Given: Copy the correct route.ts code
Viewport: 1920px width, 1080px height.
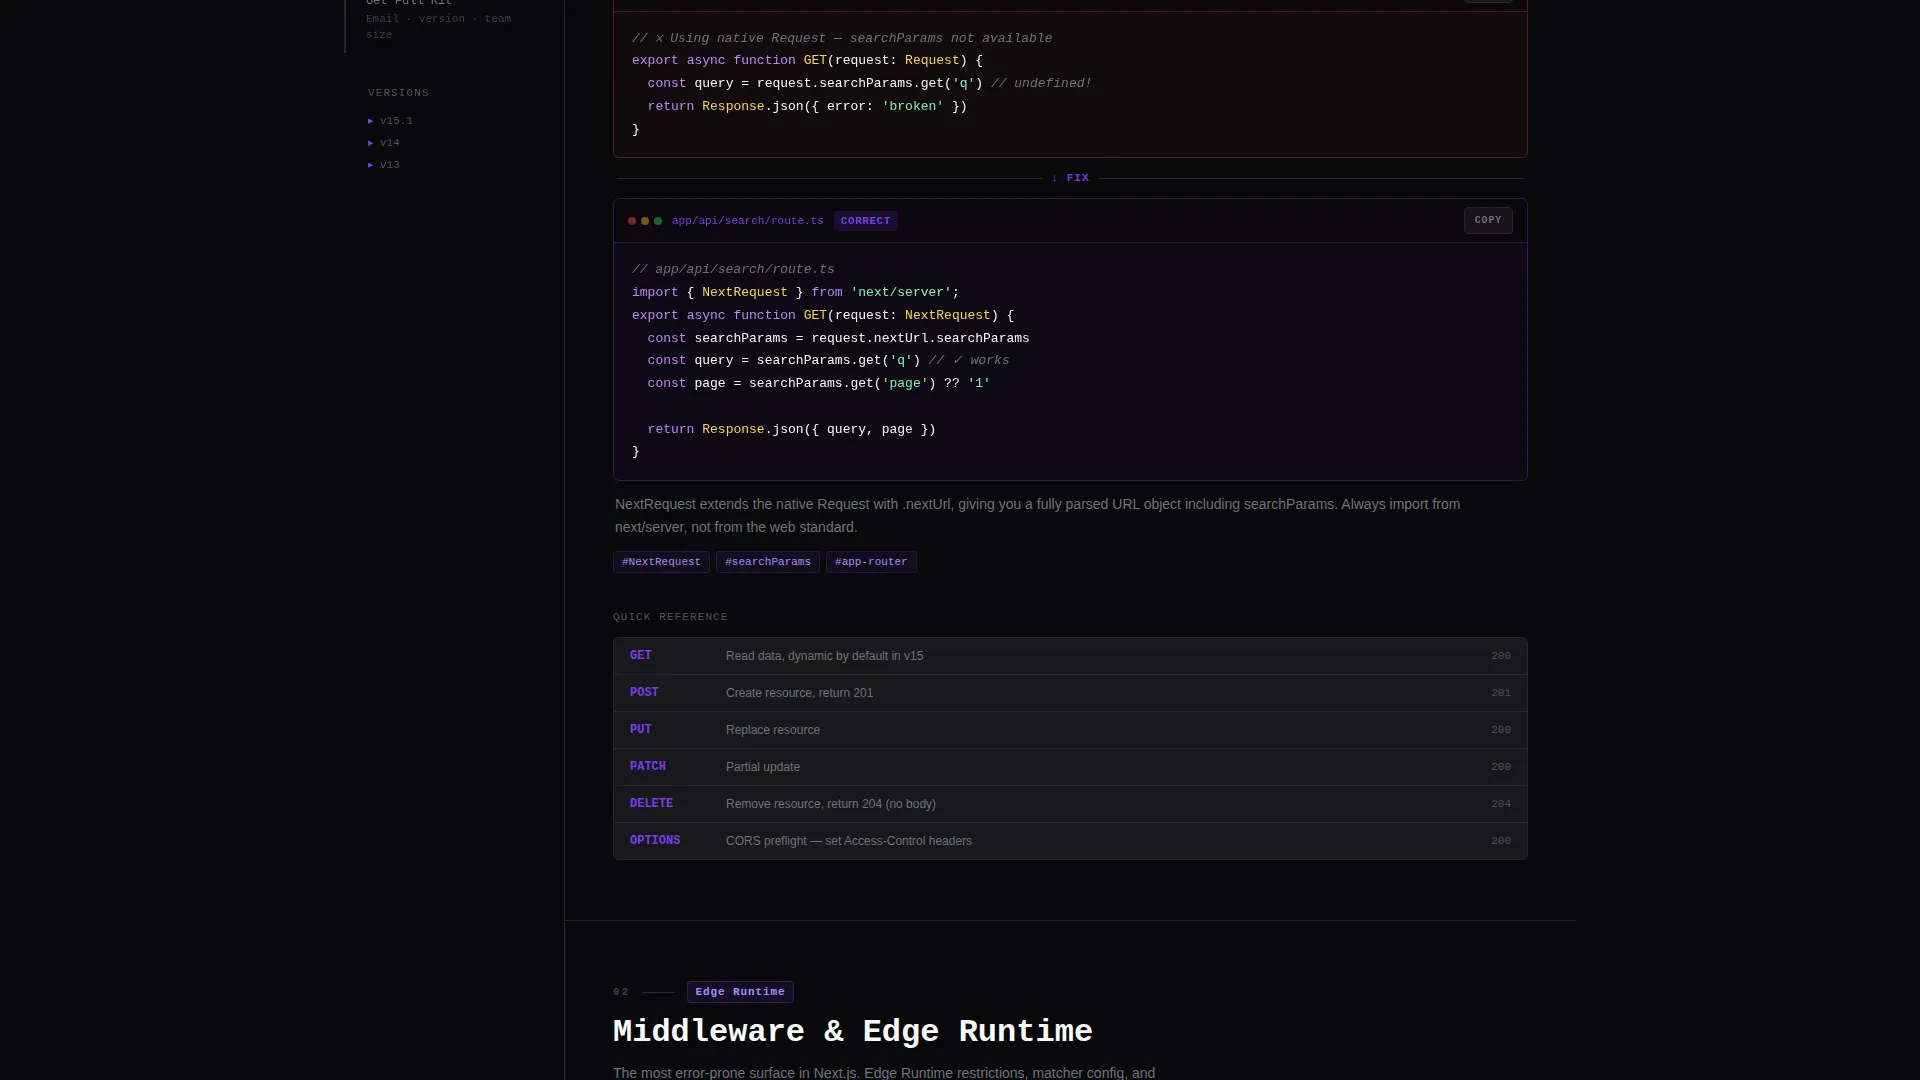Looking at the screenshot, I should tap(1488, 220).
